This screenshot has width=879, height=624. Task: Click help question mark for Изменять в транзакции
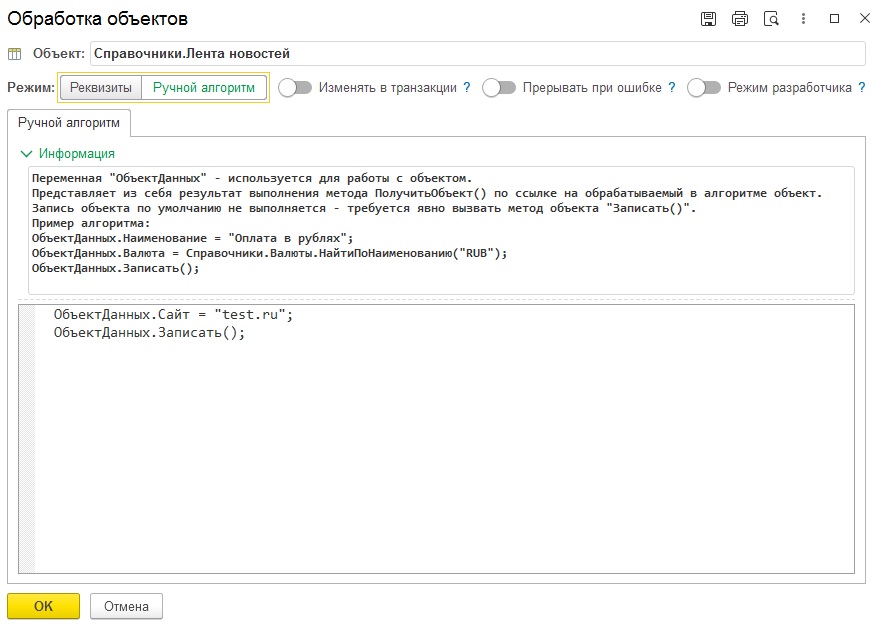[x=467, y=88]
